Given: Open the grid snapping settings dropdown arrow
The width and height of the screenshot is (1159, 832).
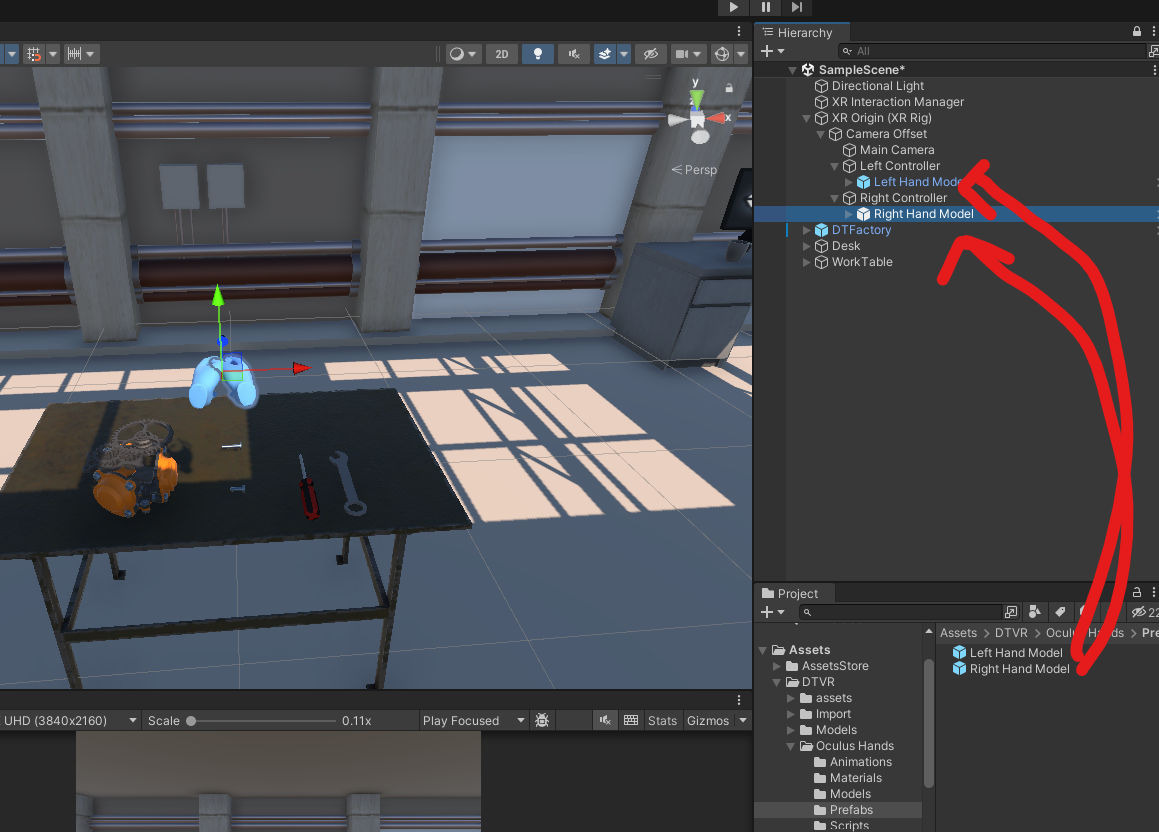Looking at the screenshot, I should click(x=52, y=54).
